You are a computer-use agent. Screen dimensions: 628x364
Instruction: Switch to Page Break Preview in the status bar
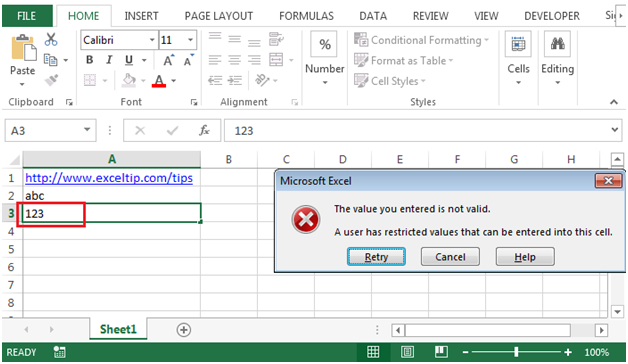point(441,352)
